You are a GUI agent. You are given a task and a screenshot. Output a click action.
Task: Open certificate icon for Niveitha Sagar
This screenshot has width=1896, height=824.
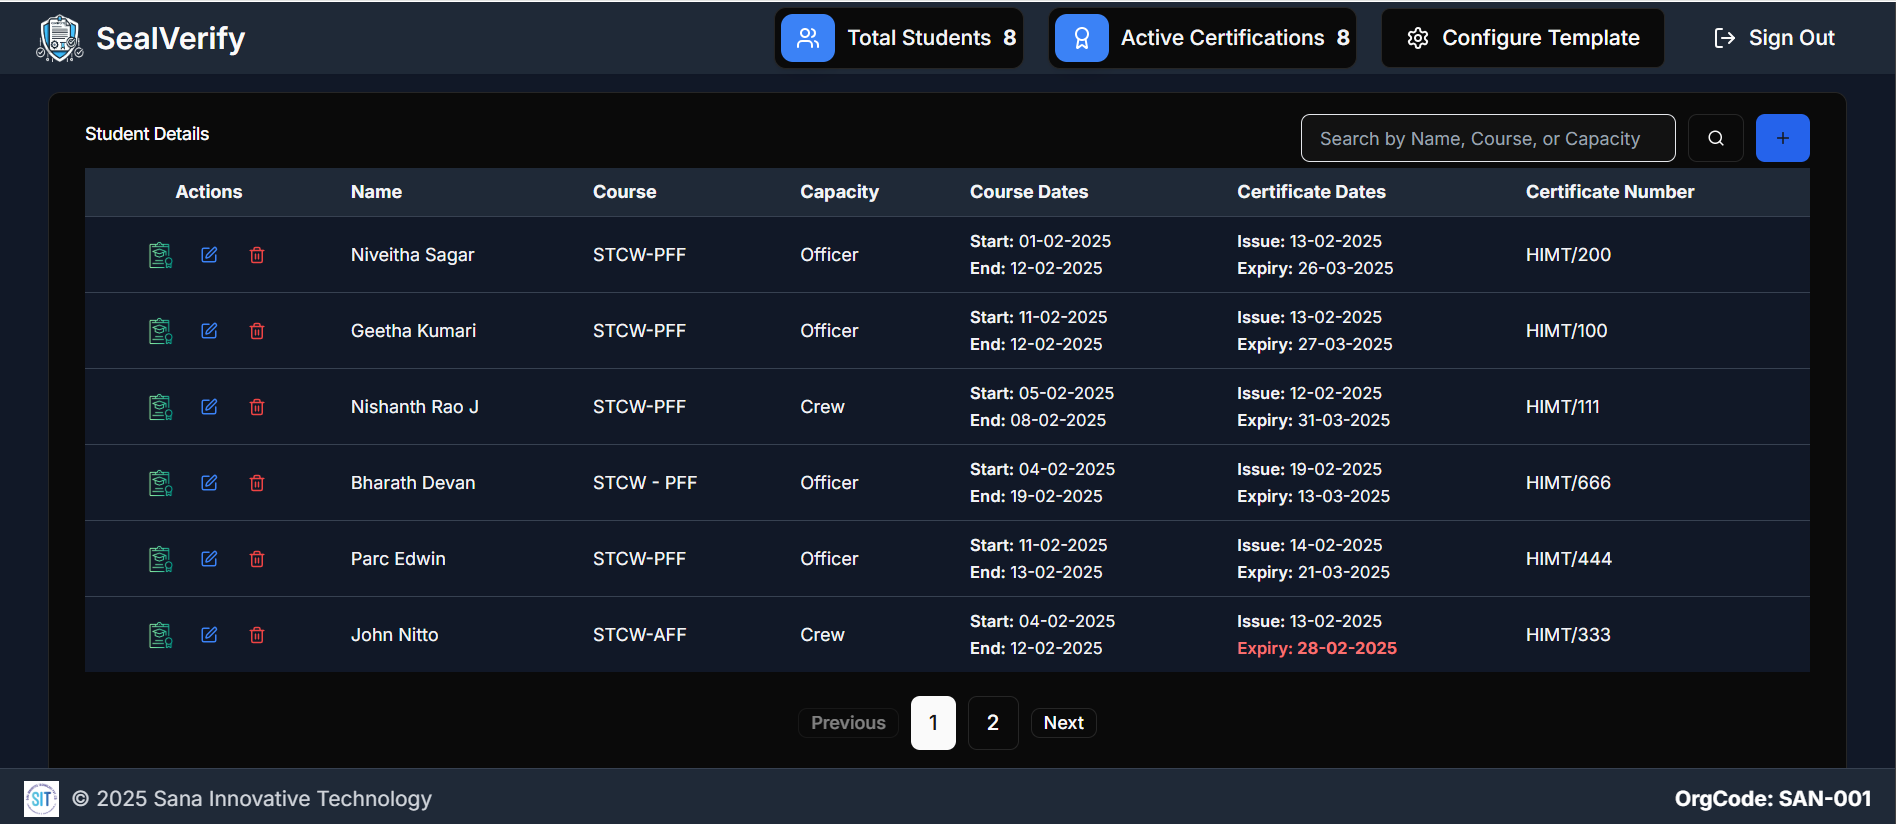tap(160, 255)
